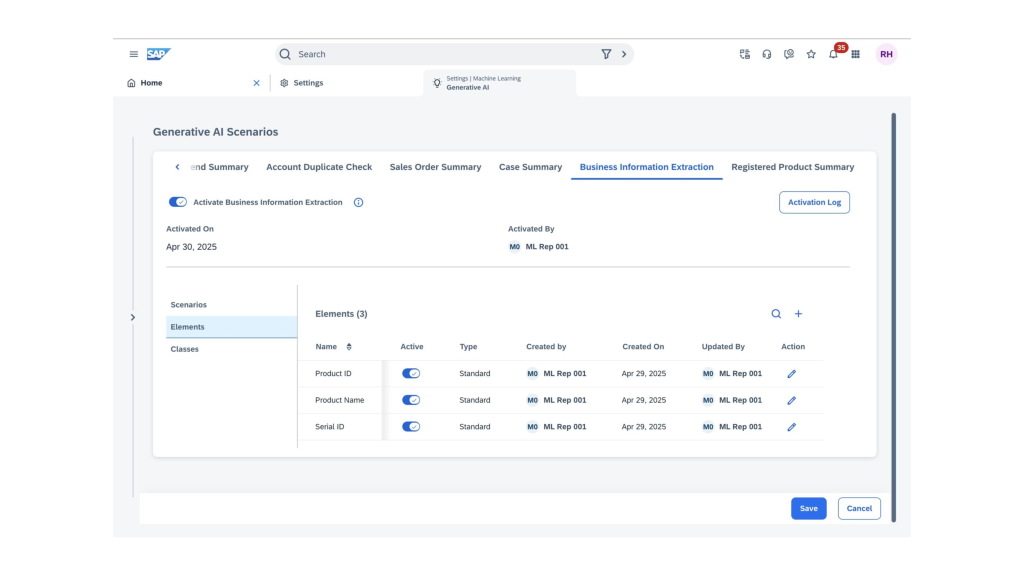1024x576 pixels.
Task: Expand the collapsed left side panel arrow
Action: point(133,317)
